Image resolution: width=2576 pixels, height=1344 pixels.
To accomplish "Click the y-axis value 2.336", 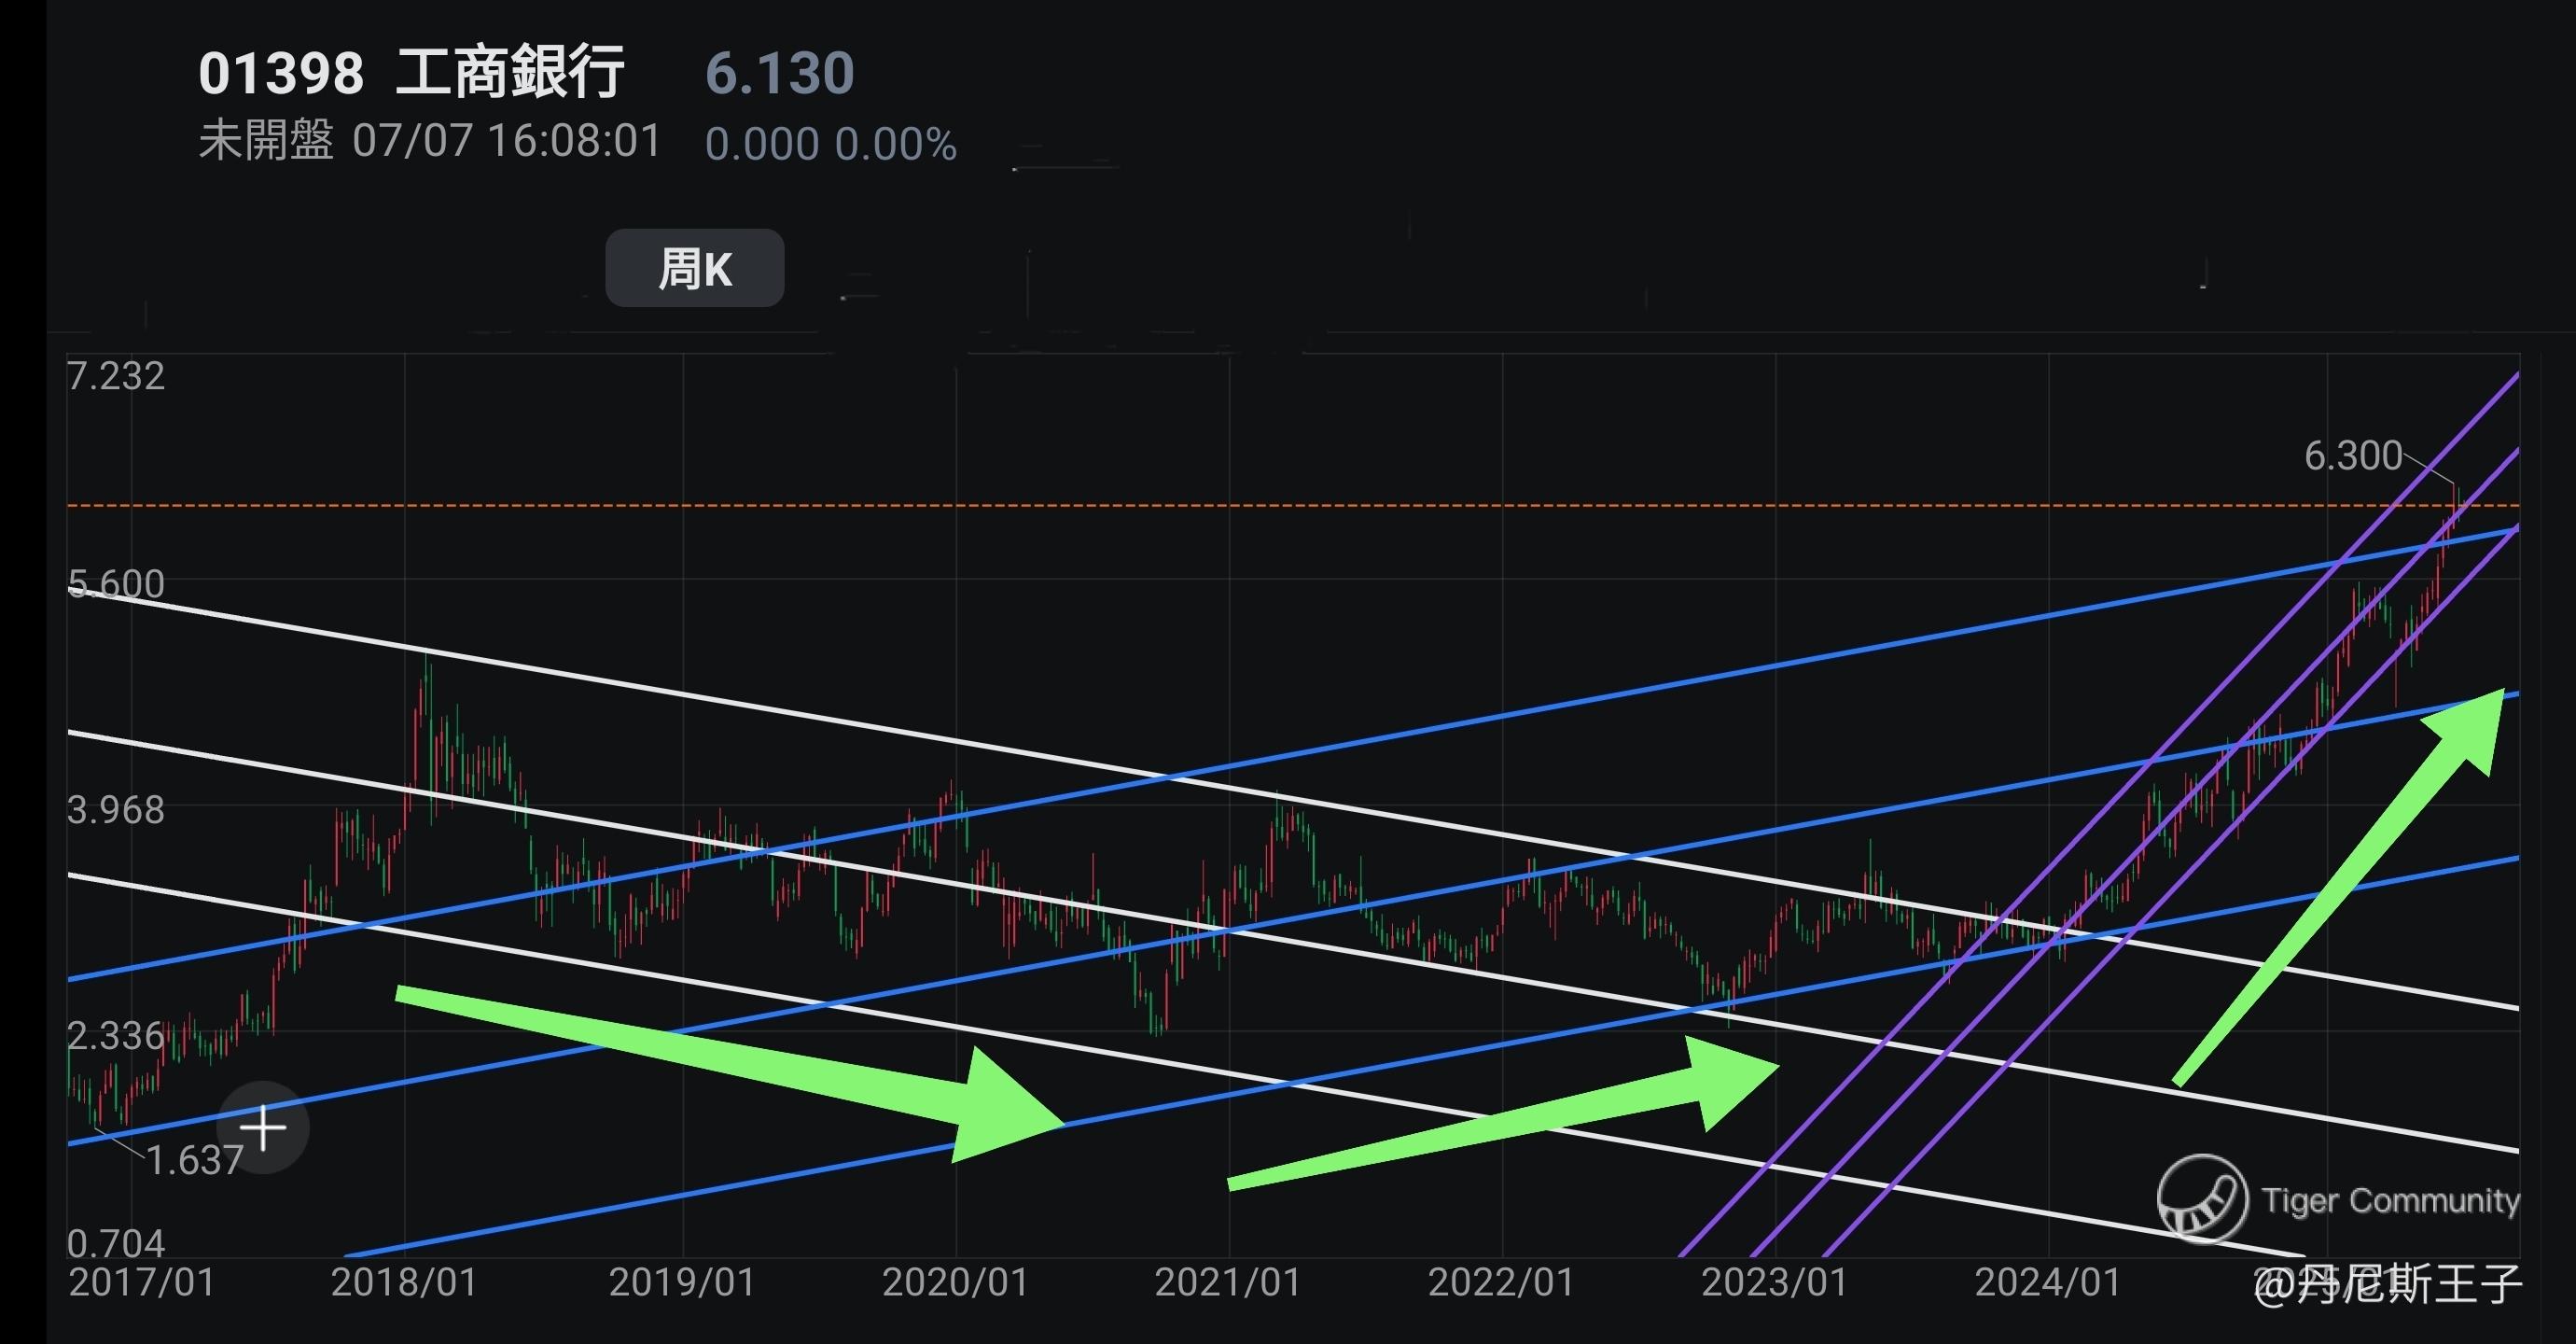I will 116,1036.
